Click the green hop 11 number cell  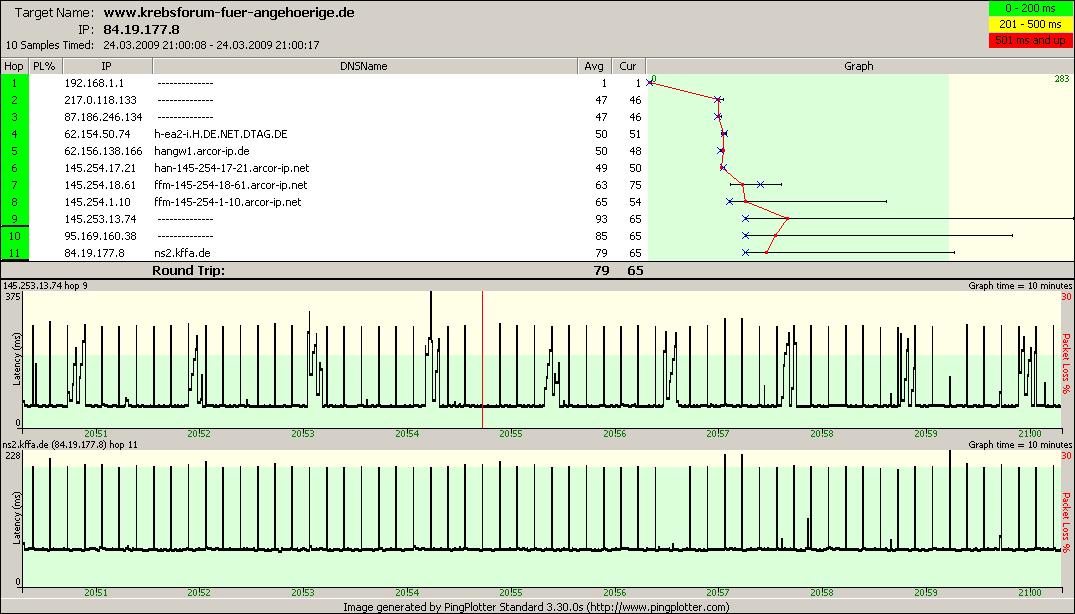14,253
